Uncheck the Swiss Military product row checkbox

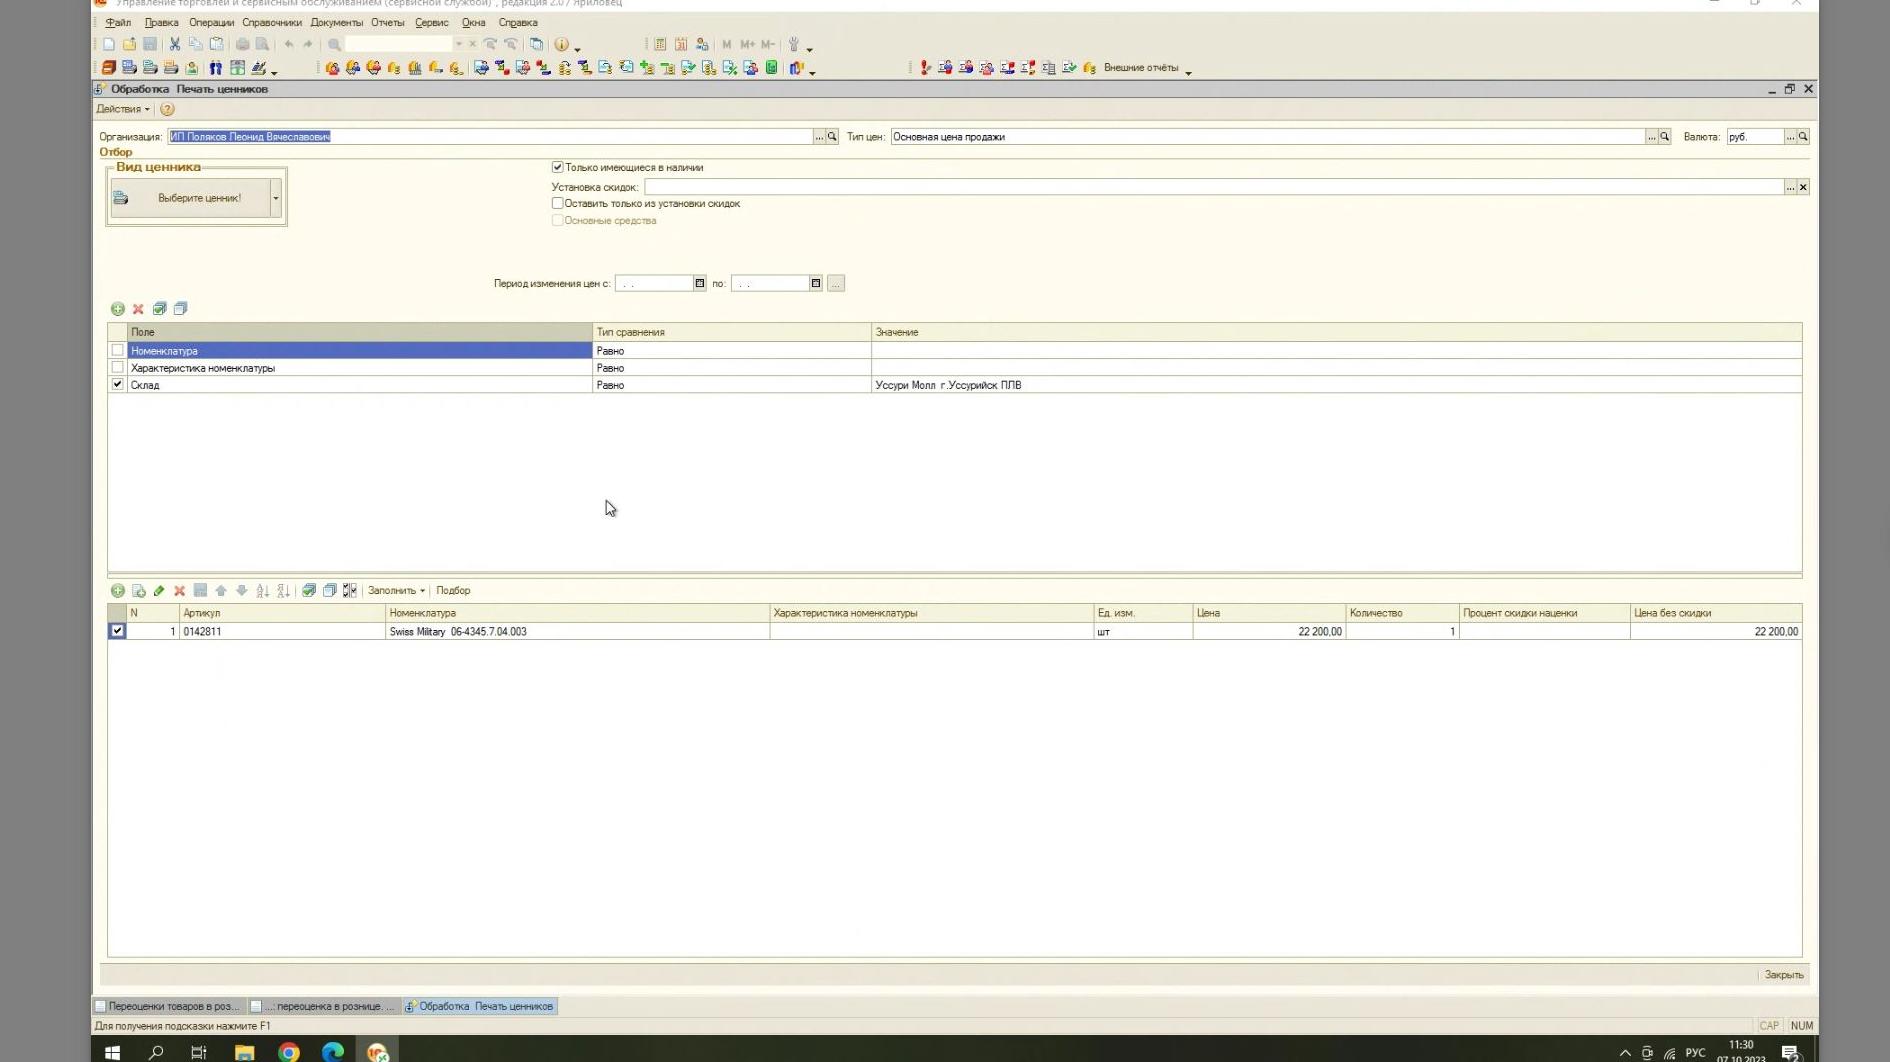point(118,632)
